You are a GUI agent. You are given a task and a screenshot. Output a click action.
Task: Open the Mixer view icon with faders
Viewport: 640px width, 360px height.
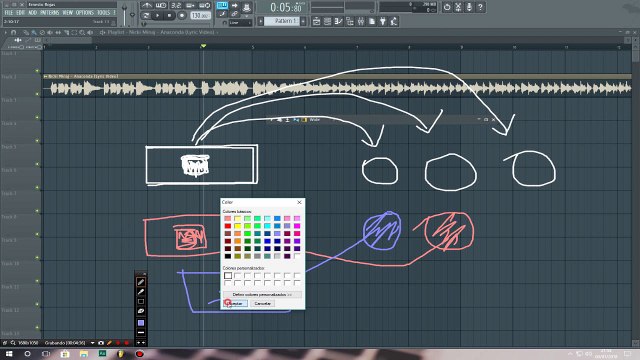click(x=361, y=21)
